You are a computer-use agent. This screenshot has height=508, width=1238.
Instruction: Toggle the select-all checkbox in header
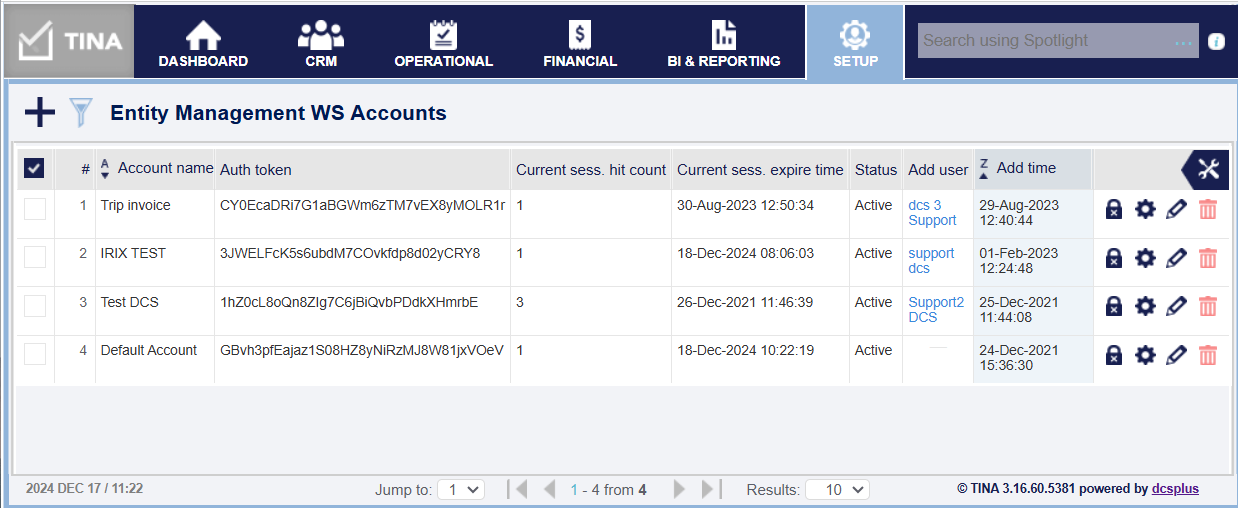(34, 169)
